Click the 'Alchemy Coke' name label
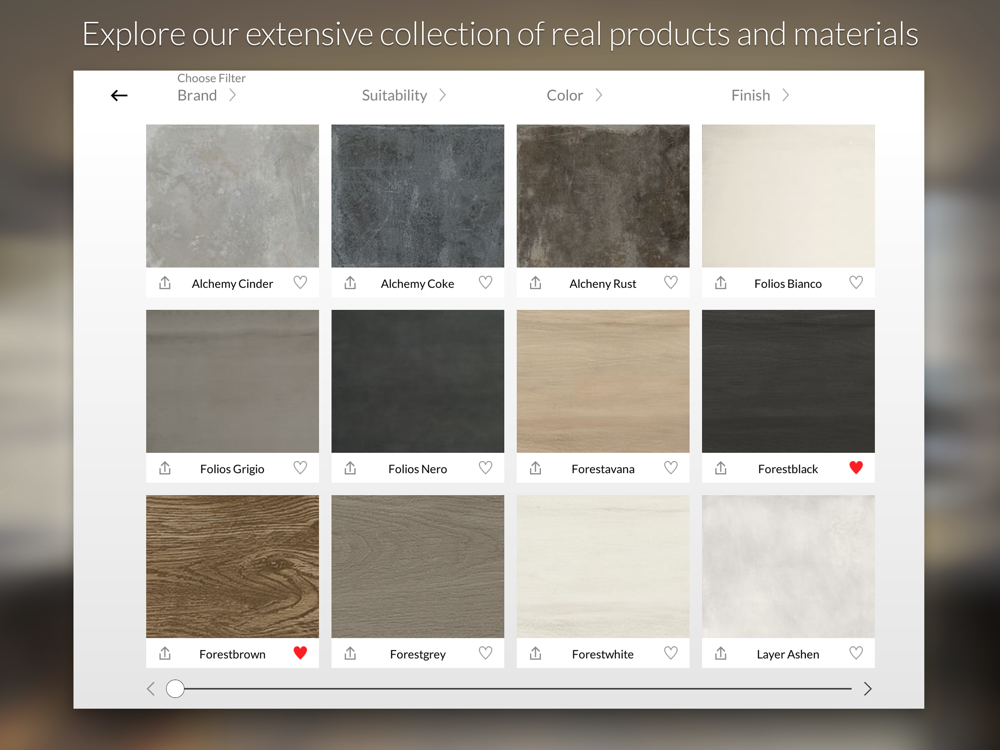The height and width of the screenshot is (750, 1000). pos(418,284)
